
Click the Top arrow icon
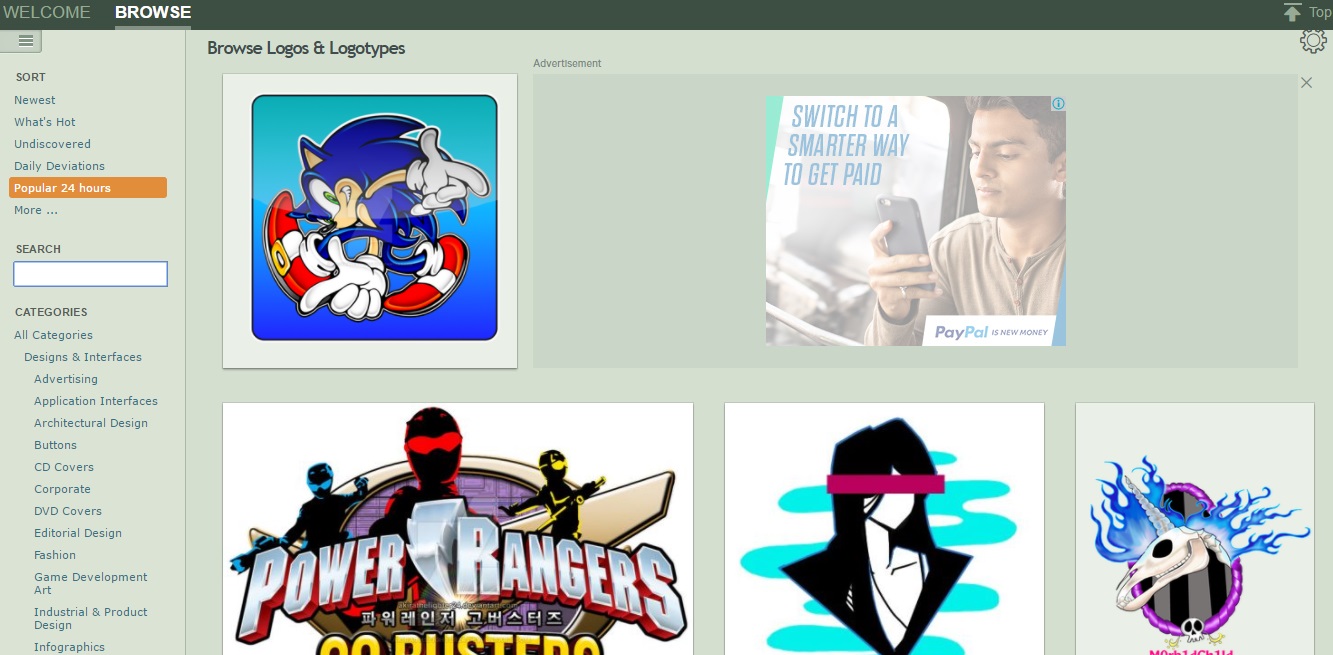click(1293, 12)
